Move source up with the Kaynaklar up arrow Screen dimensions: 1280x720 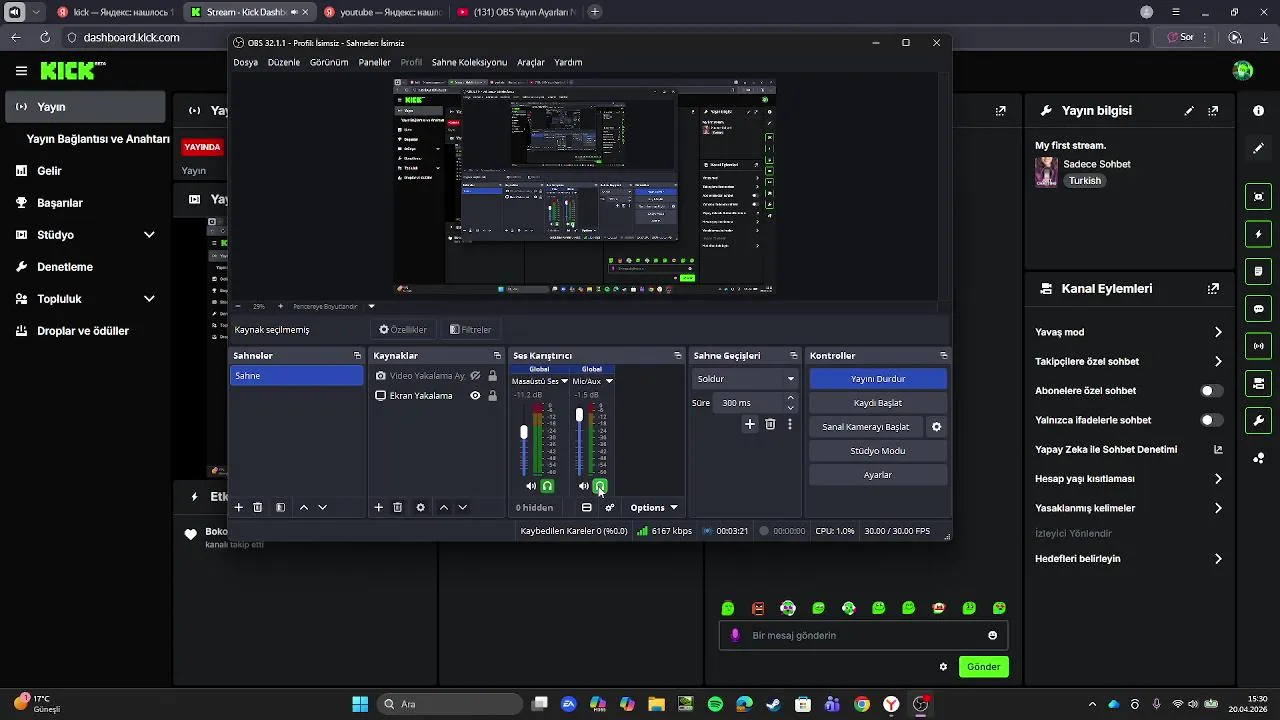coord(443,508)
